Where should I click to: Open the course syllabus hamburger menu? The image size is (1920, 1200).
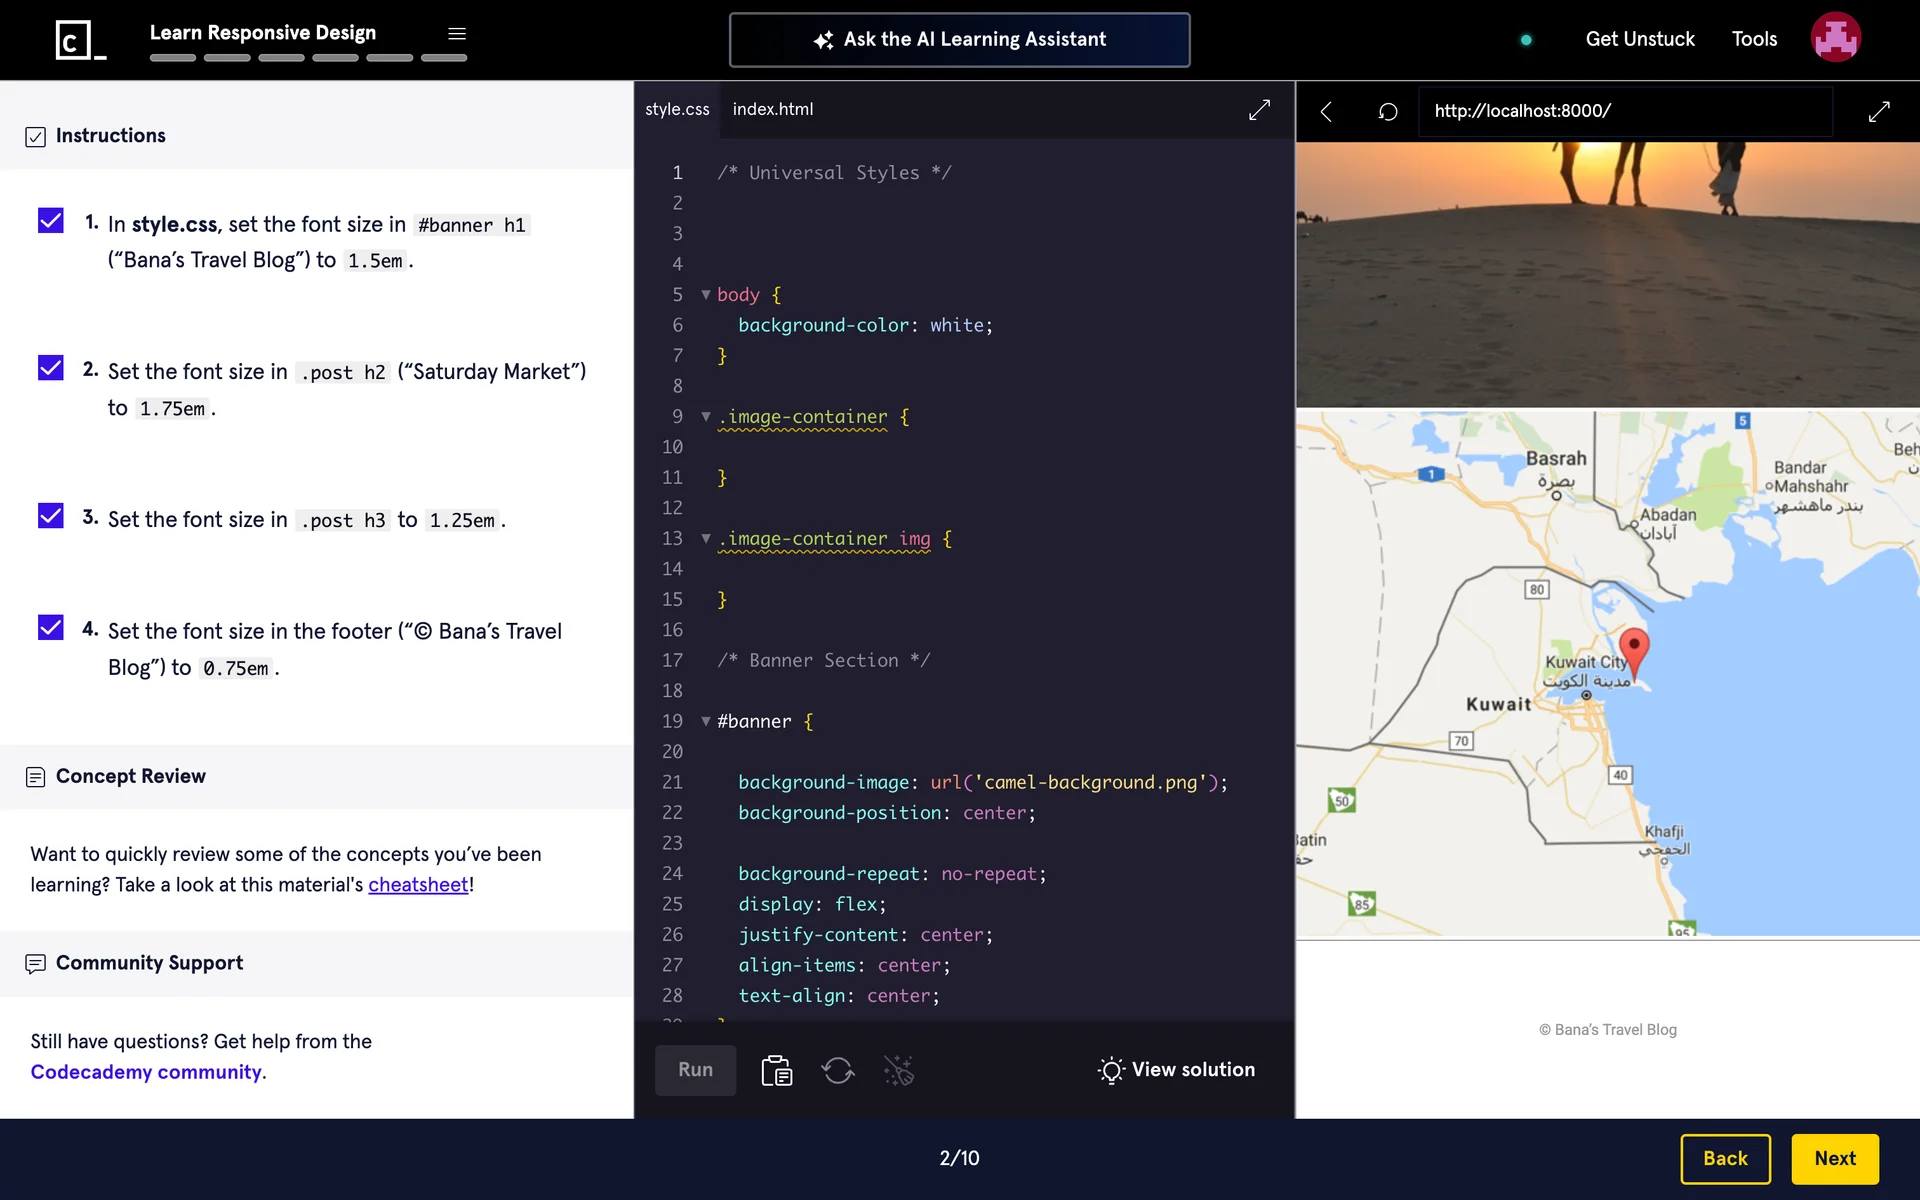coord(457,34)
